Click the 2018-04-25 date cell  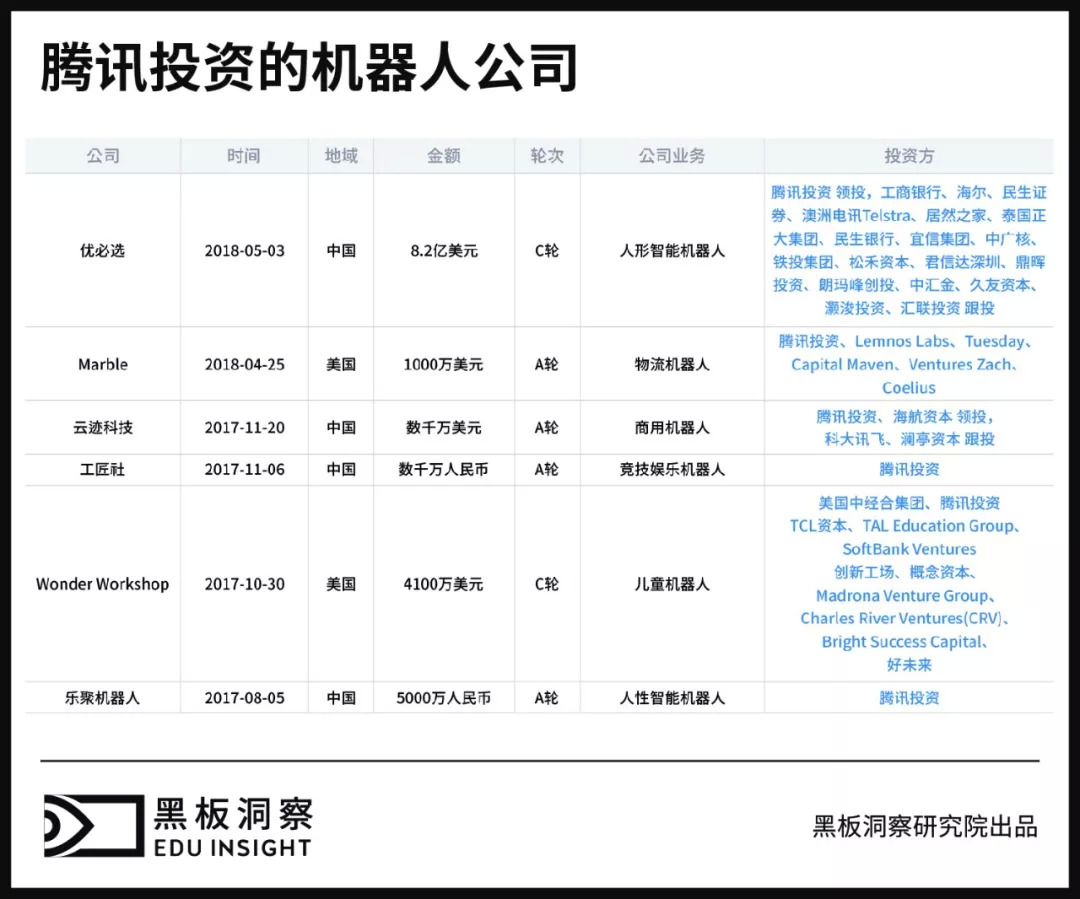[244, 364]
